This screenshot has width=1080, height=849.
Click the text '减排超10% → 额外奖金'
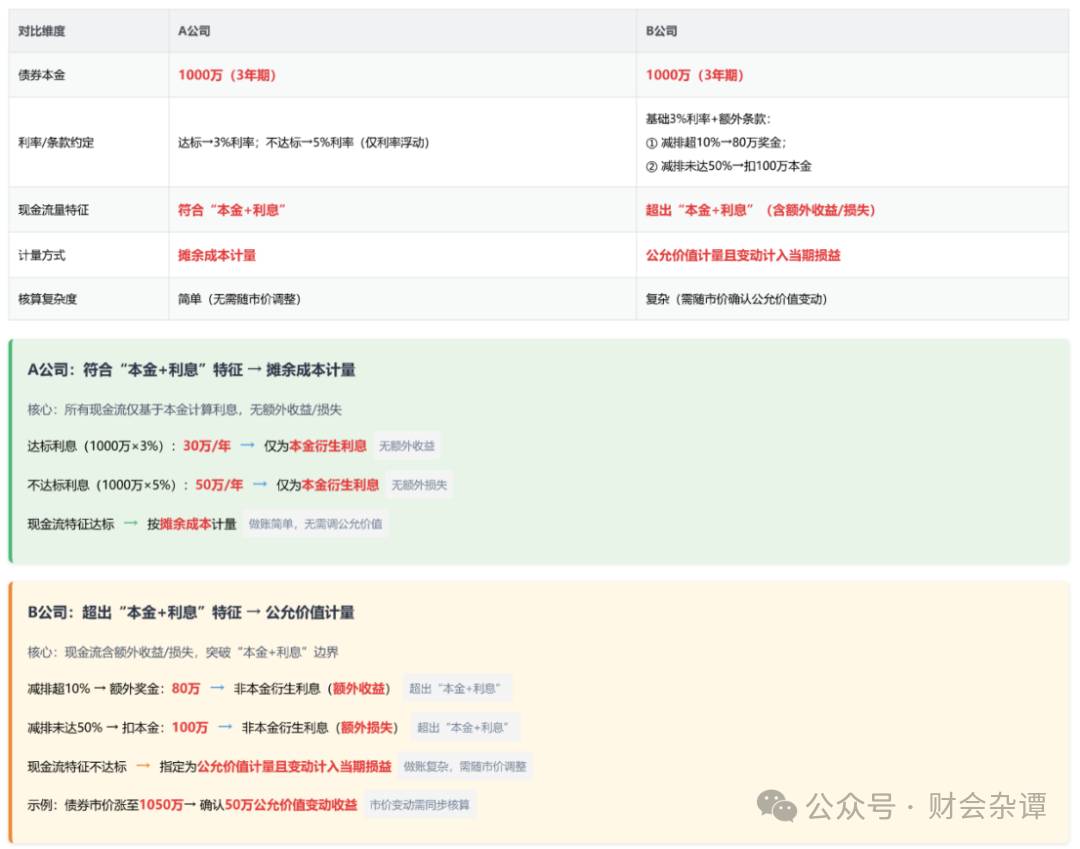click(x=94, y=689)
